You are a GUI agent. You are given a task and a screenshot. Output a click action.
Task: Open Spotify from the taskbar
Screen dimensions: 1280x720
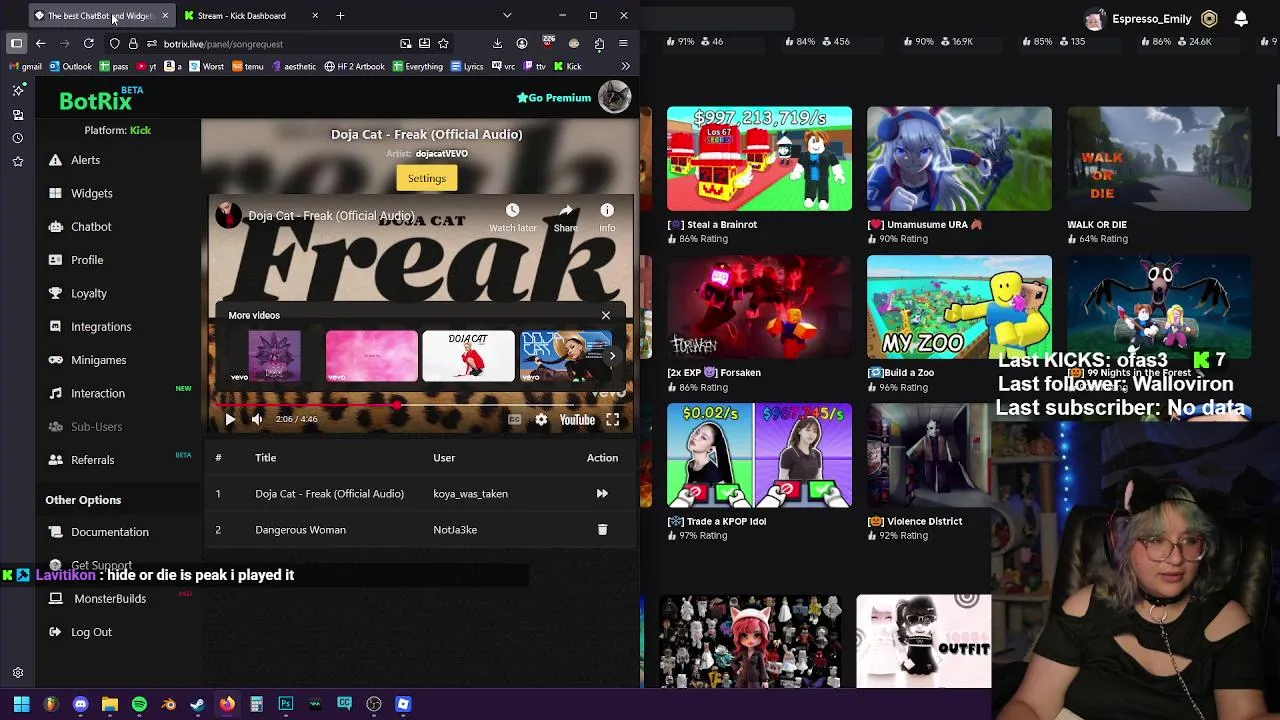[139, 704]
